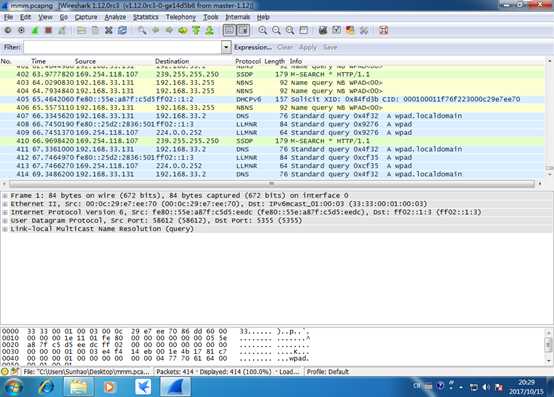This screenshot has height=397, width=554.
Task: Click the packet list horizontal scrollbar
Action: [271, 184]
